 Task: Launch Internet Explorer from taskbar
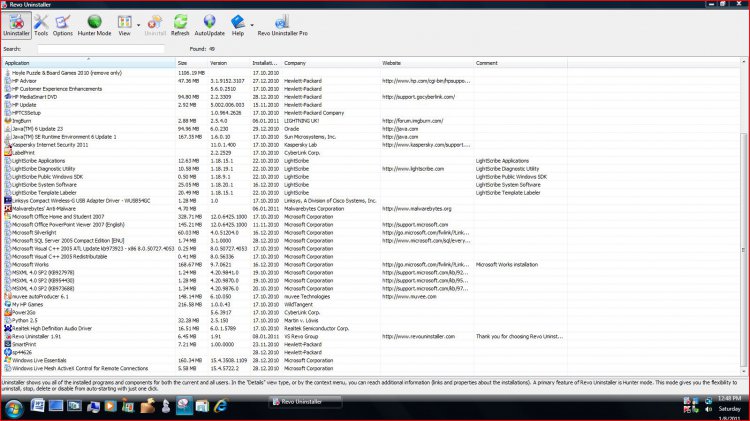click(x=221, y=406)
